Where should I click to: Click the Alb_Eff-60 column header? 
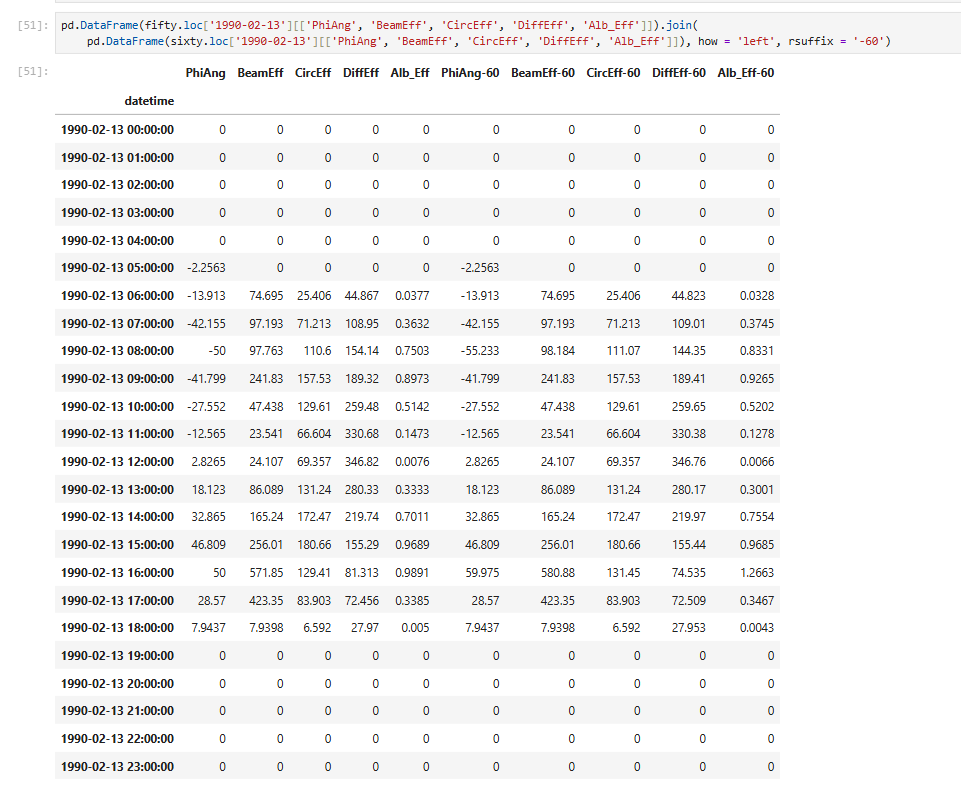click(745, 73)
